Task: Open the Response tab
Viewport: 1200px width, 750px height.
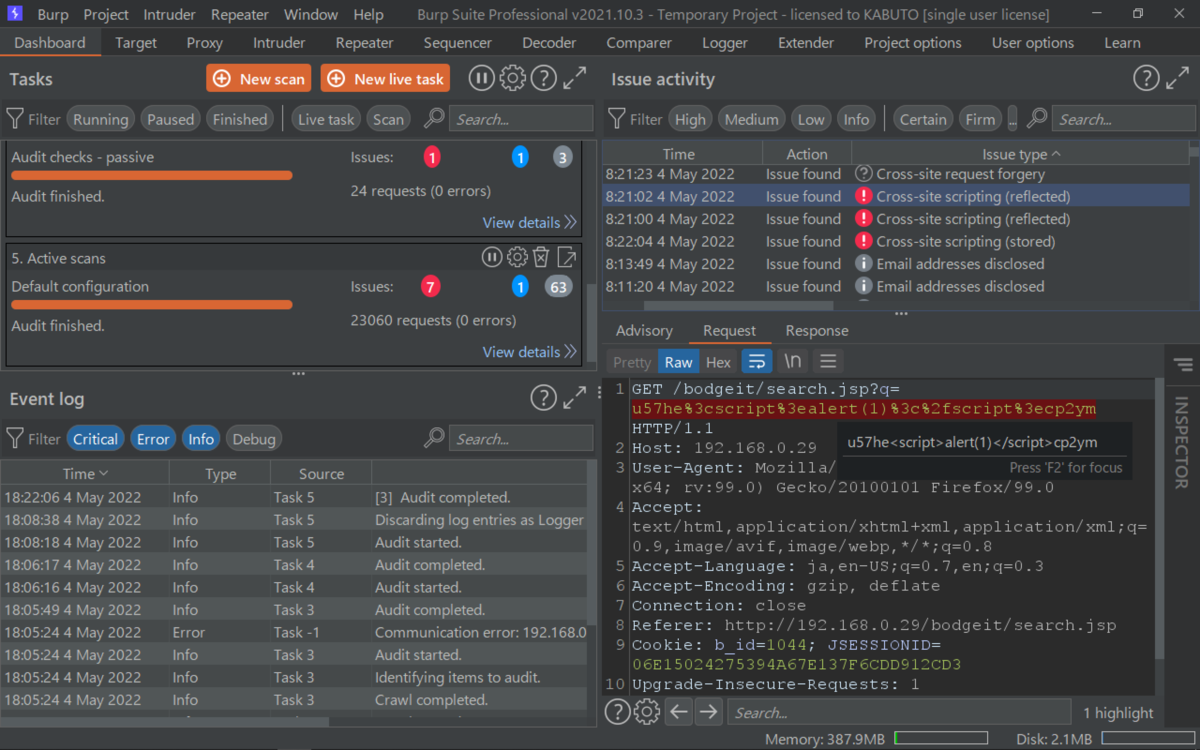Action: pos(817,330)
